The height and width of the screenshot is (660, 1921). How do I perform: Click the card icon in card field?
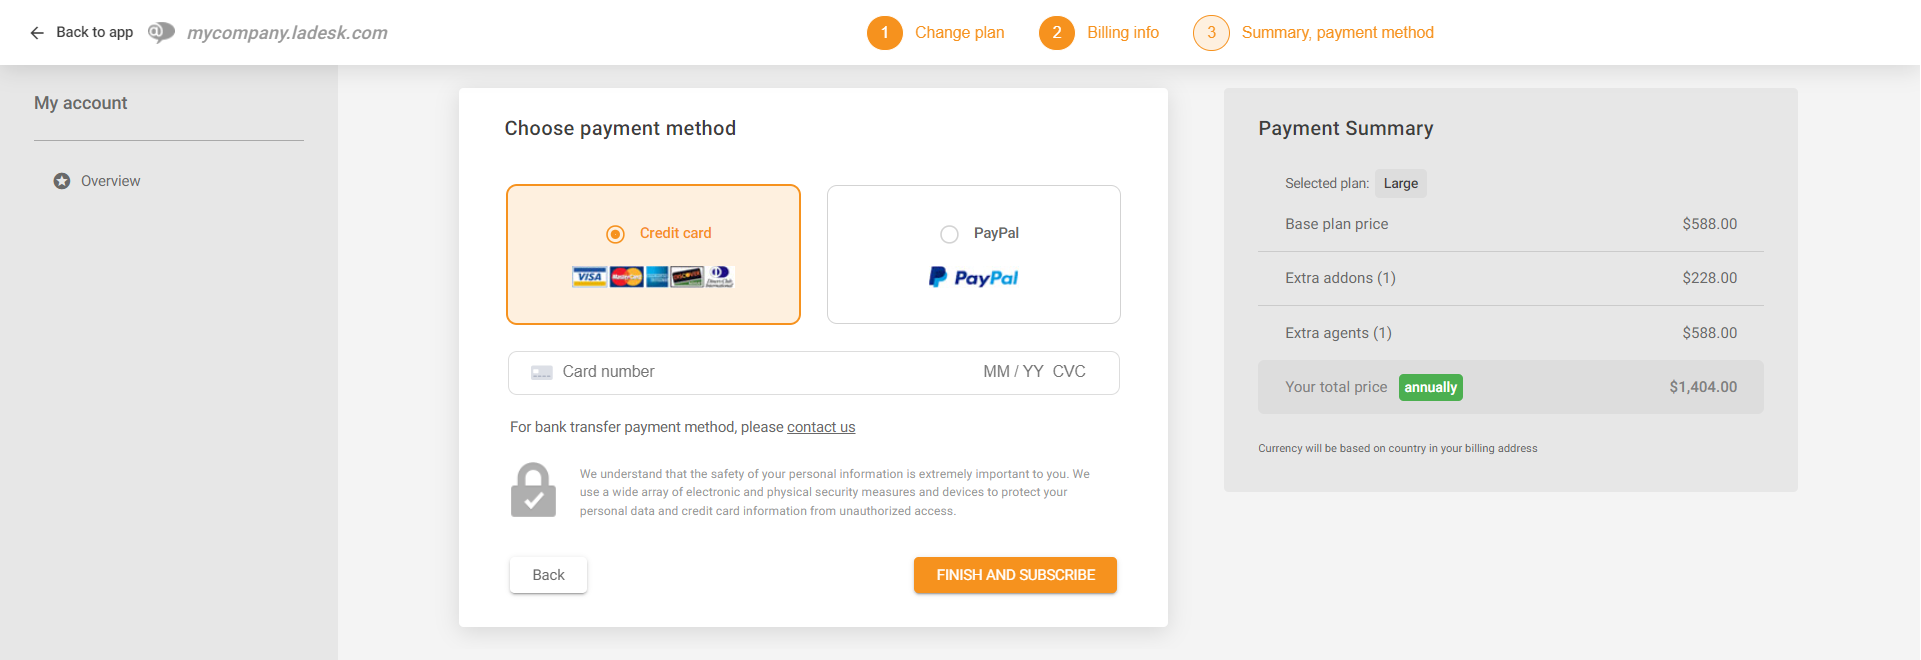pyautogui.click(x=542, y=372)
